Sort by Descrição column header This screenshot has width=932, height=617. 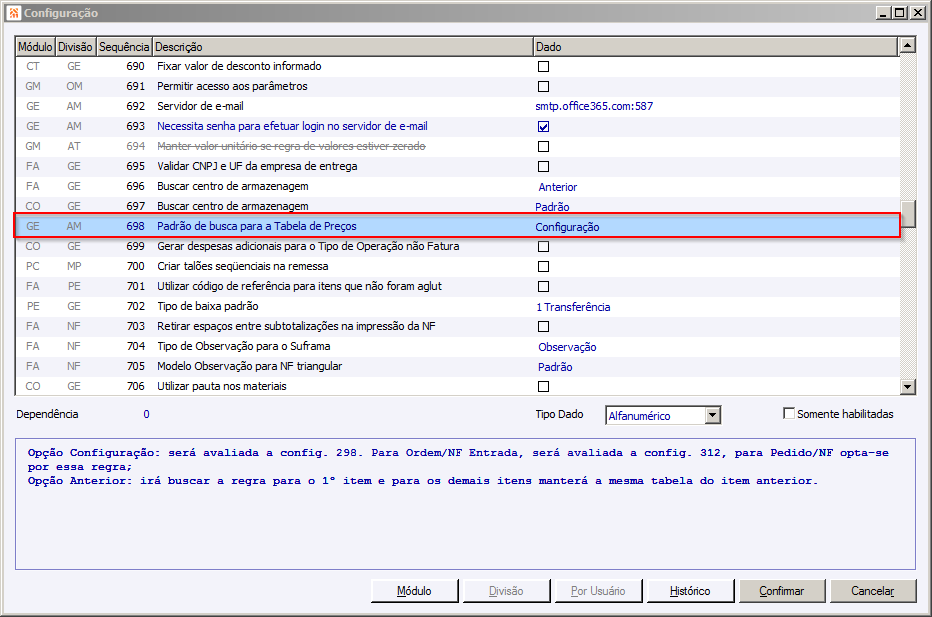pos(342,47)
